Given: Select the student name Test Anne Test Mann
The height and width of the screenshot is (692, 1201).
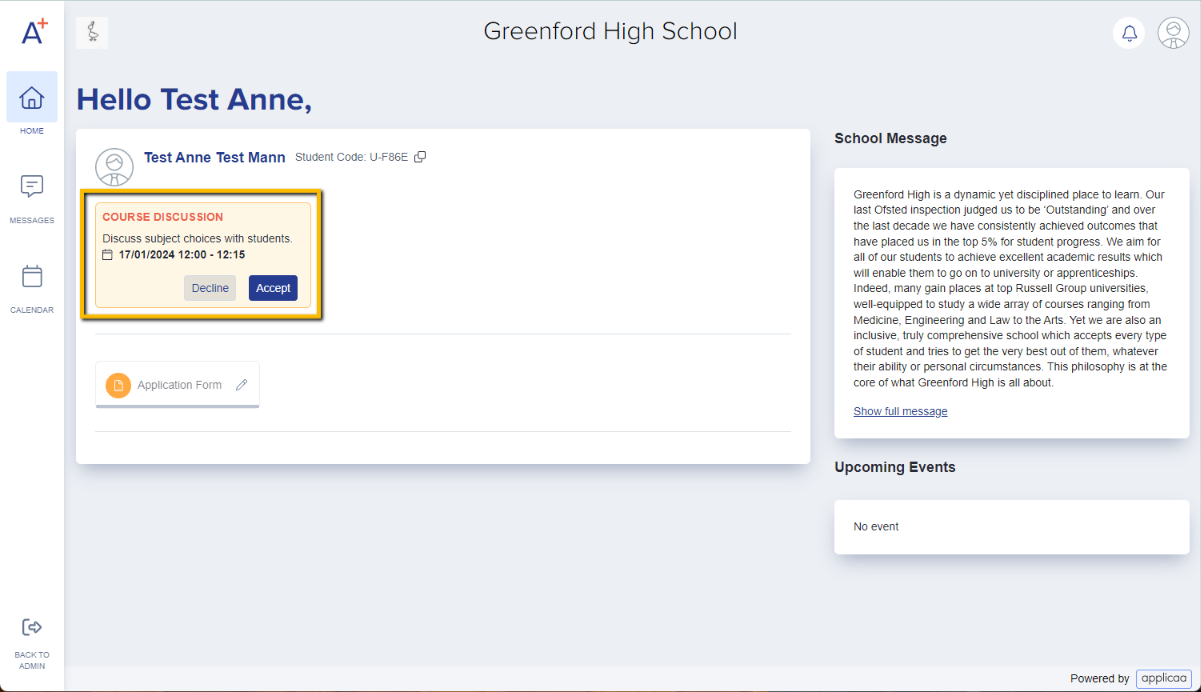Looking at the screenshot, I should click(x=214, y=157).
